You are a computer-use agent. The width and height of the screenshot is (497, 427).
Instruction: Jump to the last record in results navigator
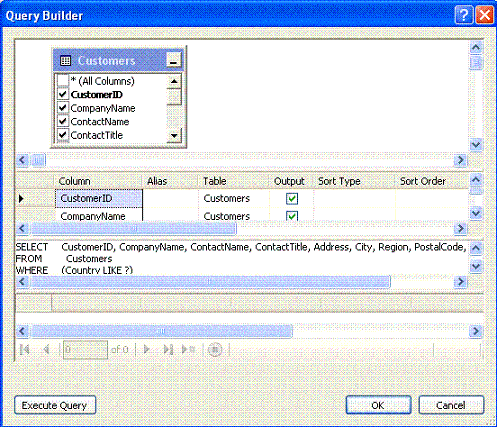[x=168, y=350]
